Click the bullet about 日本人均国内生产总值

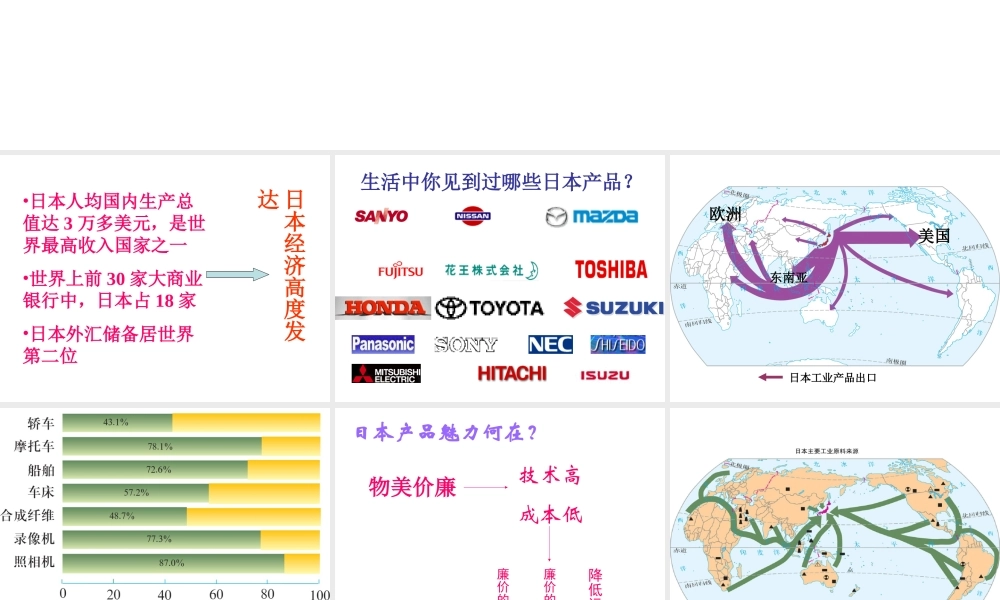[x=114, y=223]
